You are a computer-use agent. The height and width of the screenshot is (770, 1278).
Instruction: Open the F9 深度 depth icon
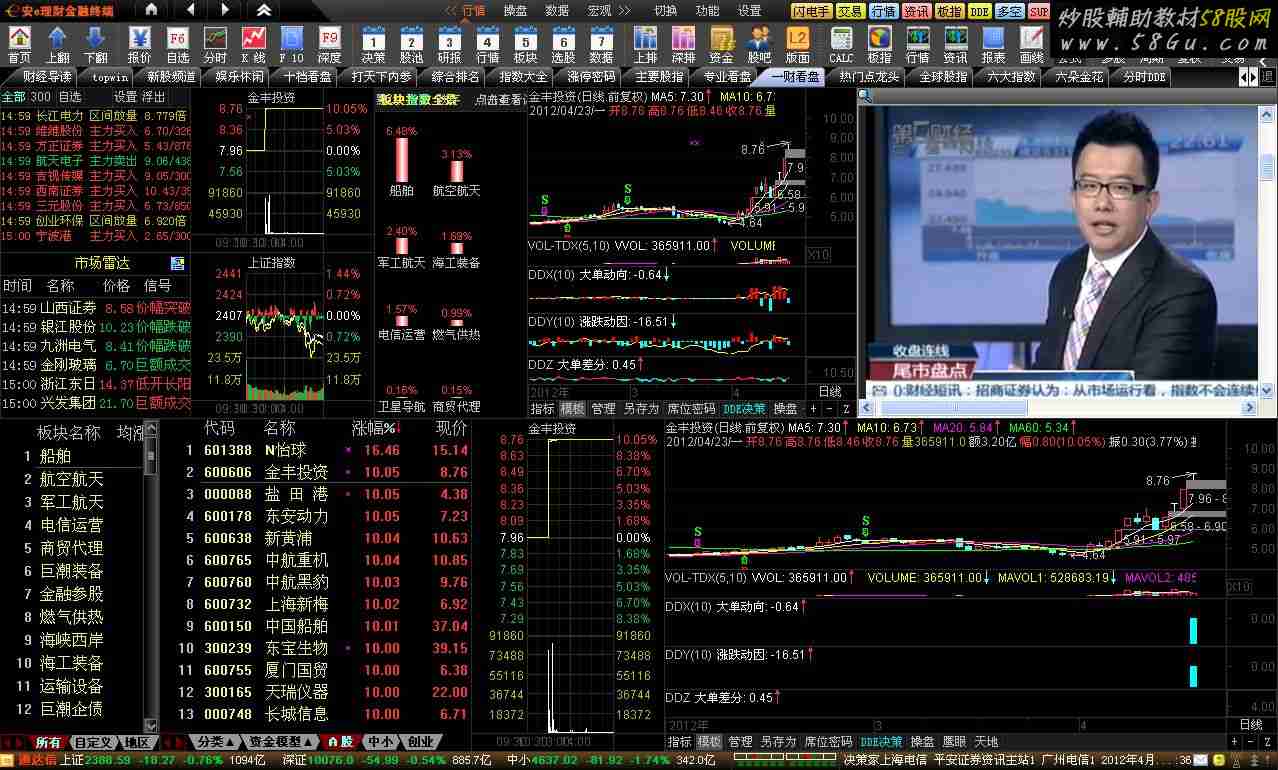329,44
